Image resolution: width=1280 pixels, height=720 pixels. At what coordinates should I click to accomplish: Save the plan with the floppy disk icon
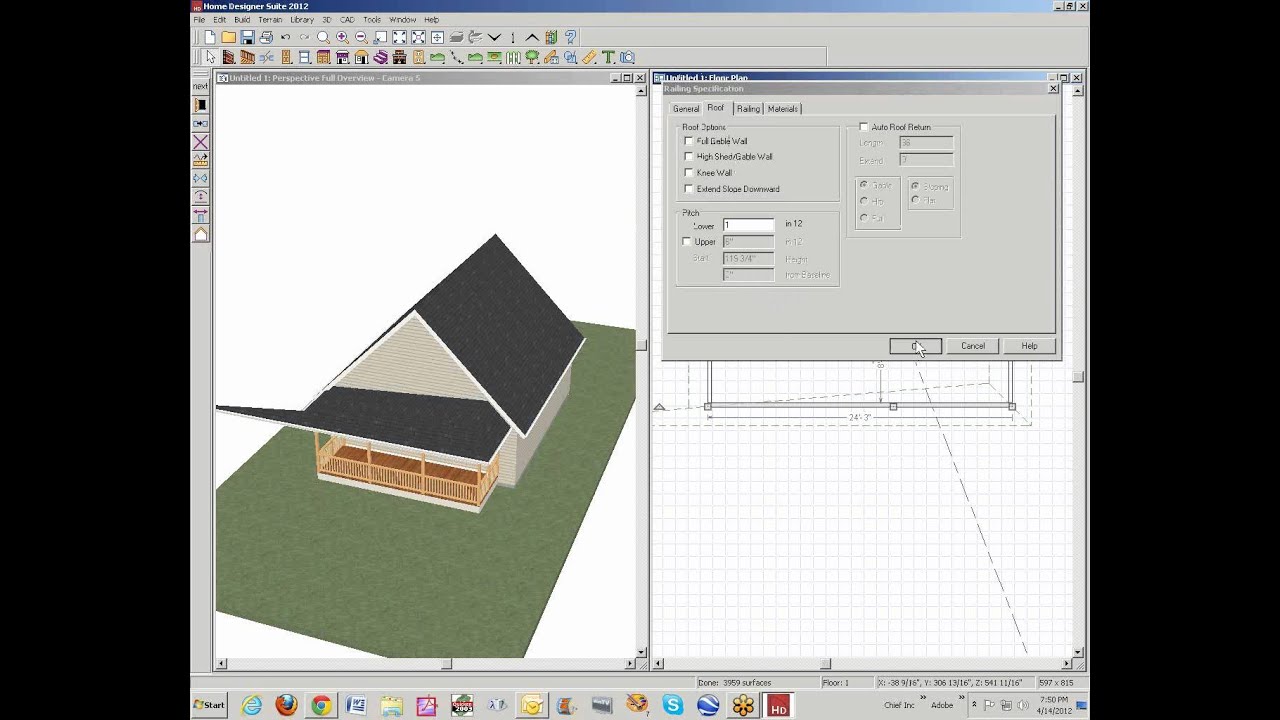coord(247,37)
